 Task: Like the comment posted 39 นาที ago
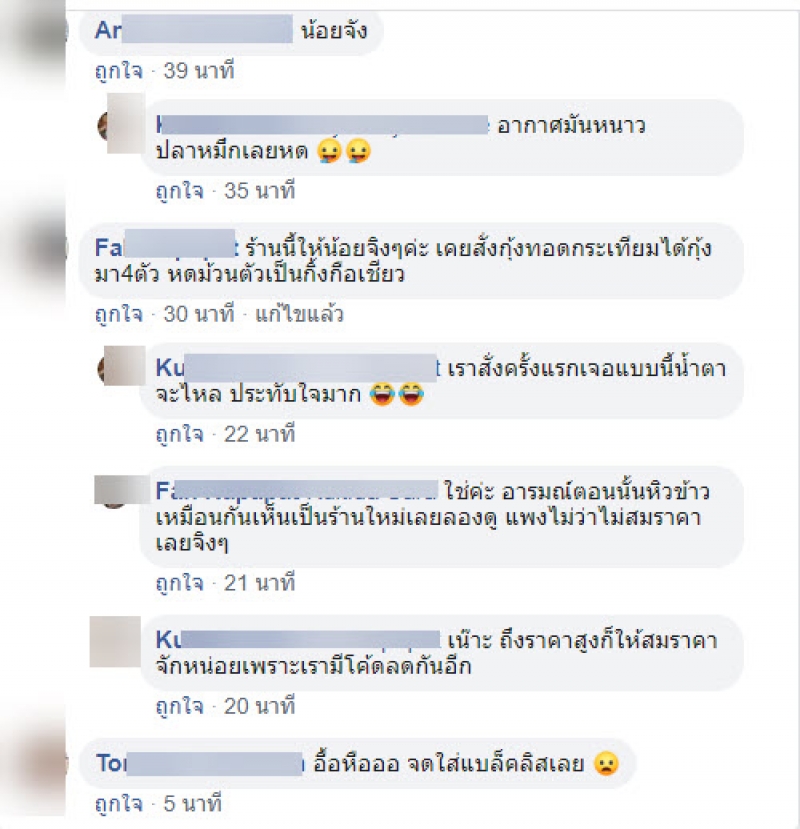119,71
